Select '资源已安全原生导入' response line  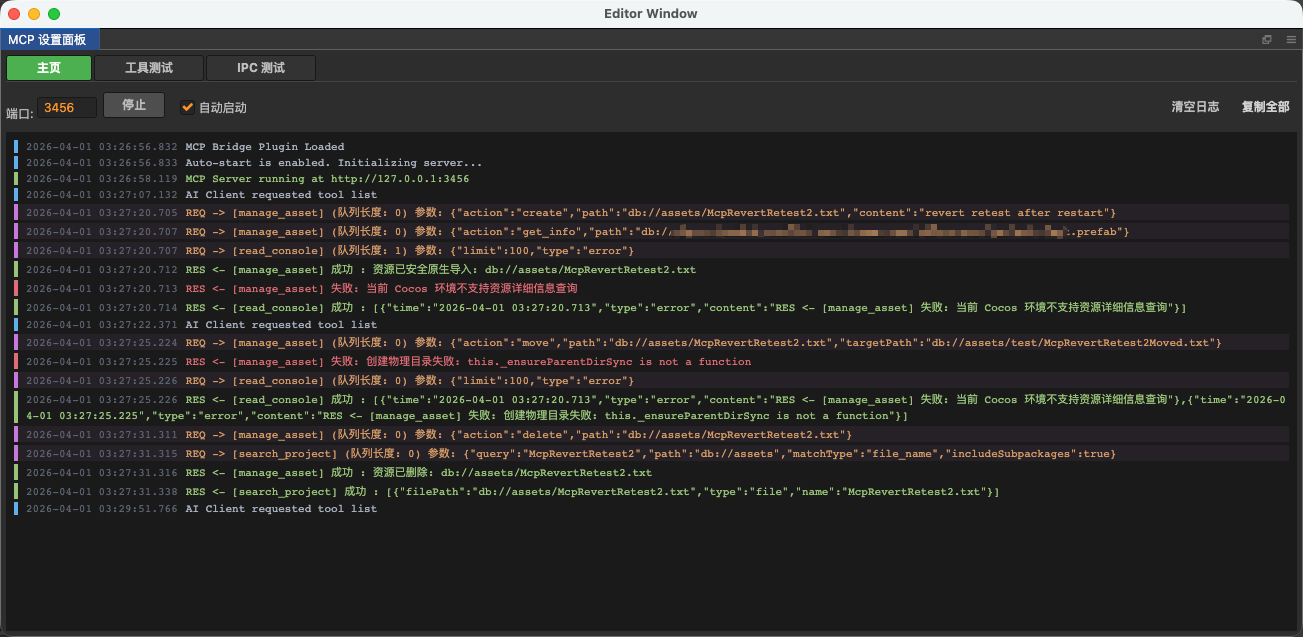point(651,270)
